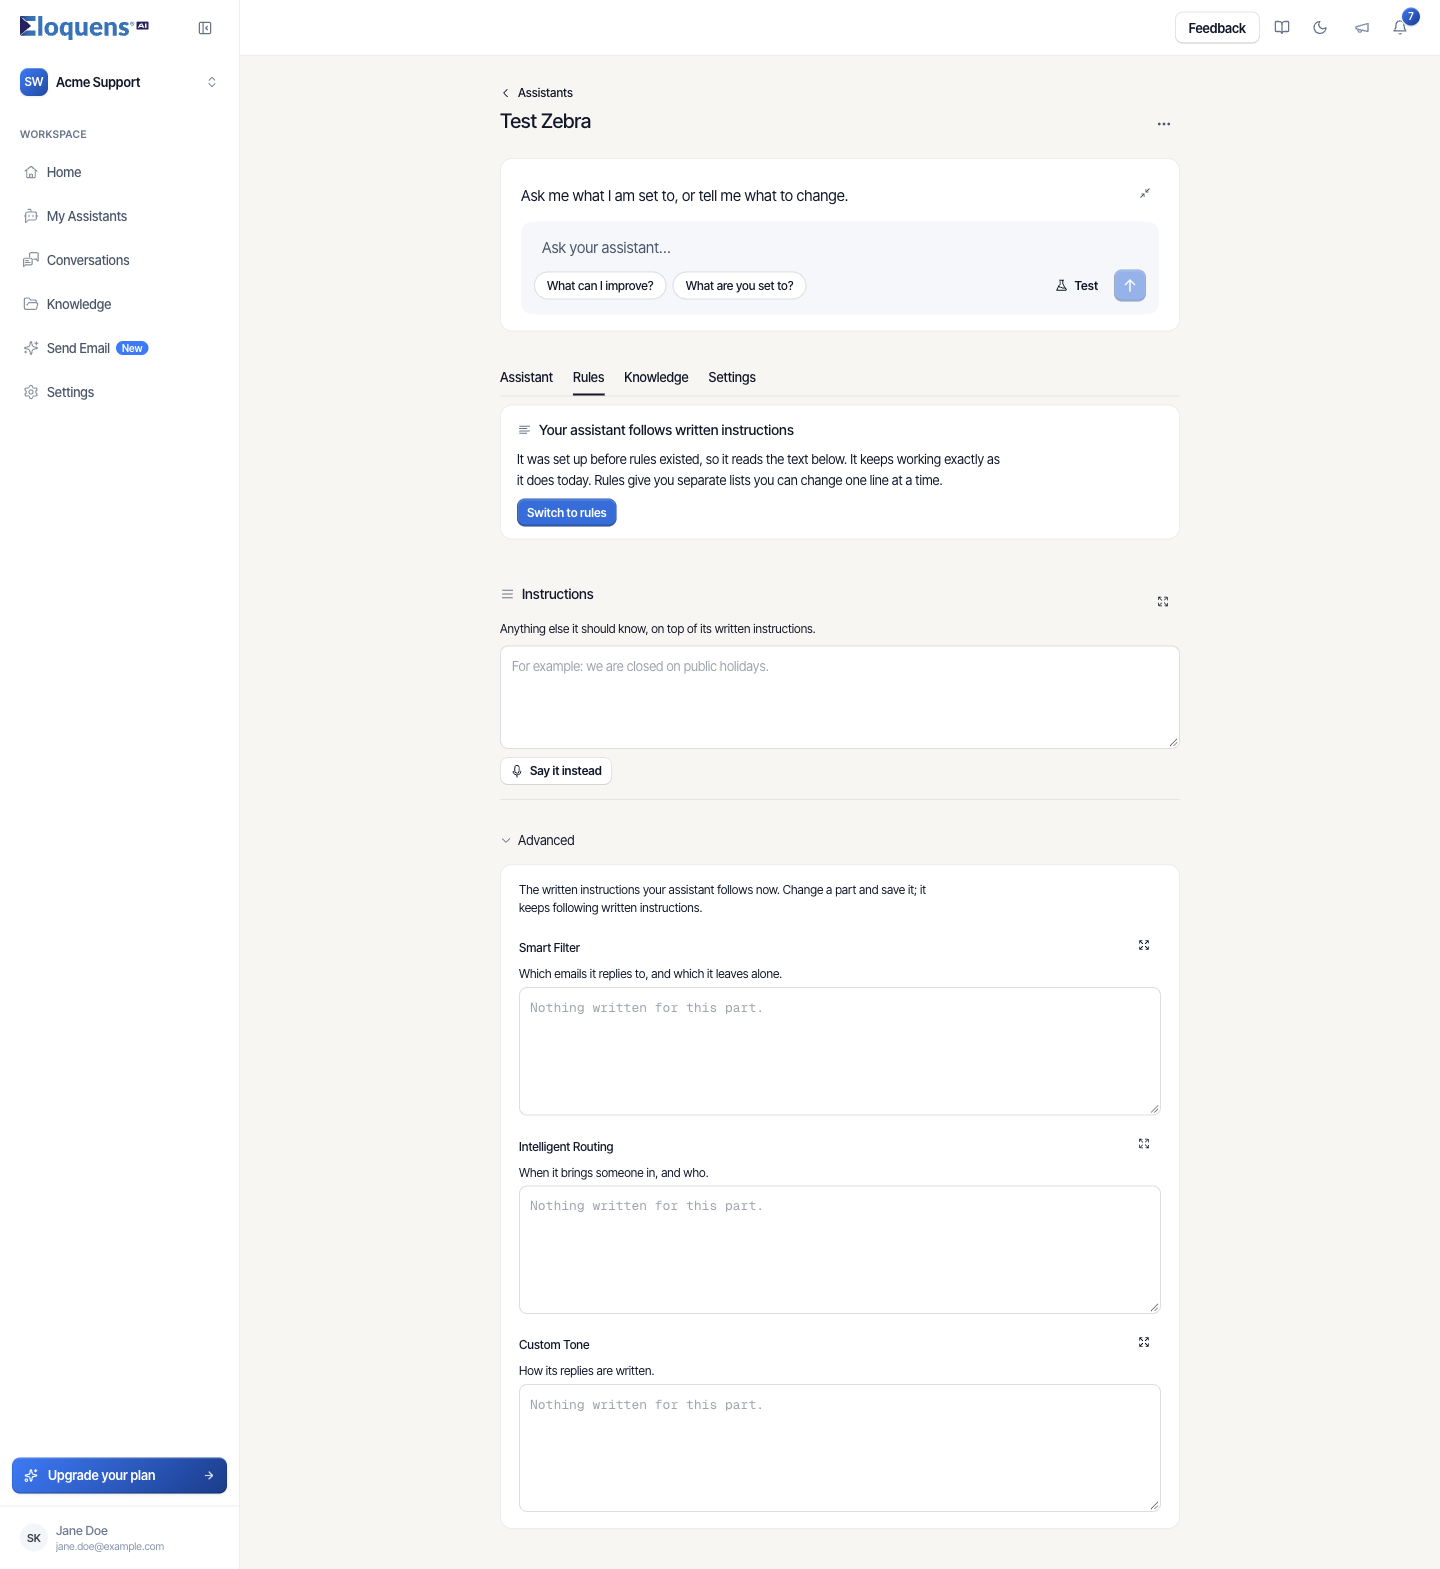Open Conversations in sidebar

119,260
